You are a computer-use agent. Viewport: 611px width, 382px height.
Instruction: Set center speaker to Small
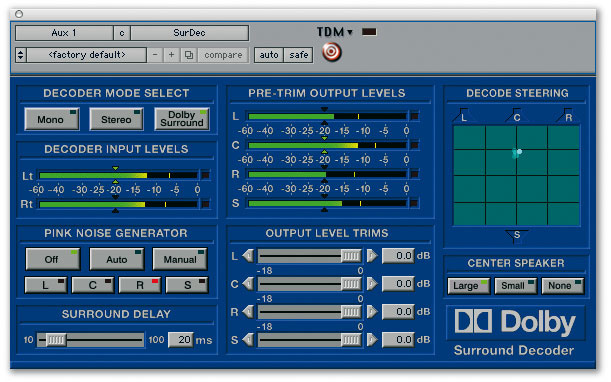click(x=515, y=286)
